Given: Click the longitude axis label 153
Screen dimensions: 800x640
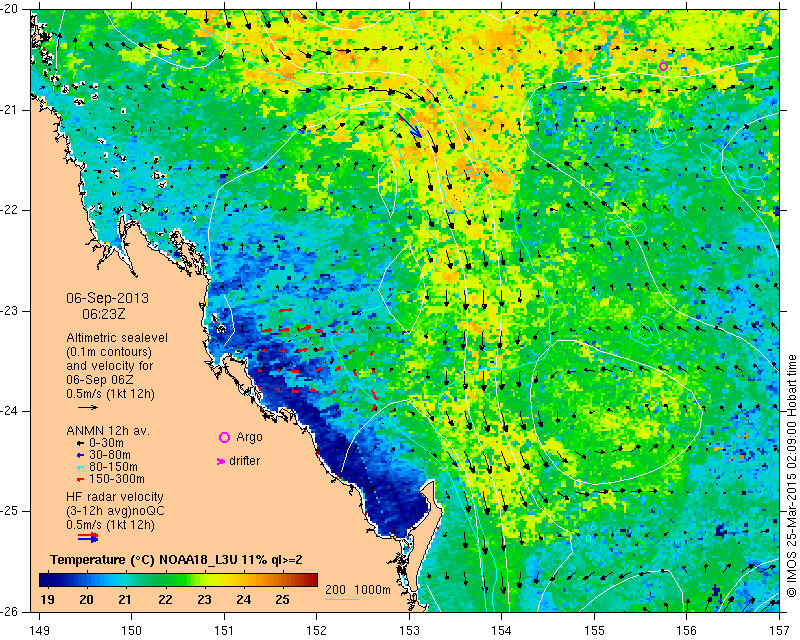Looking at the screenshot, I should (x=409, y=630).
